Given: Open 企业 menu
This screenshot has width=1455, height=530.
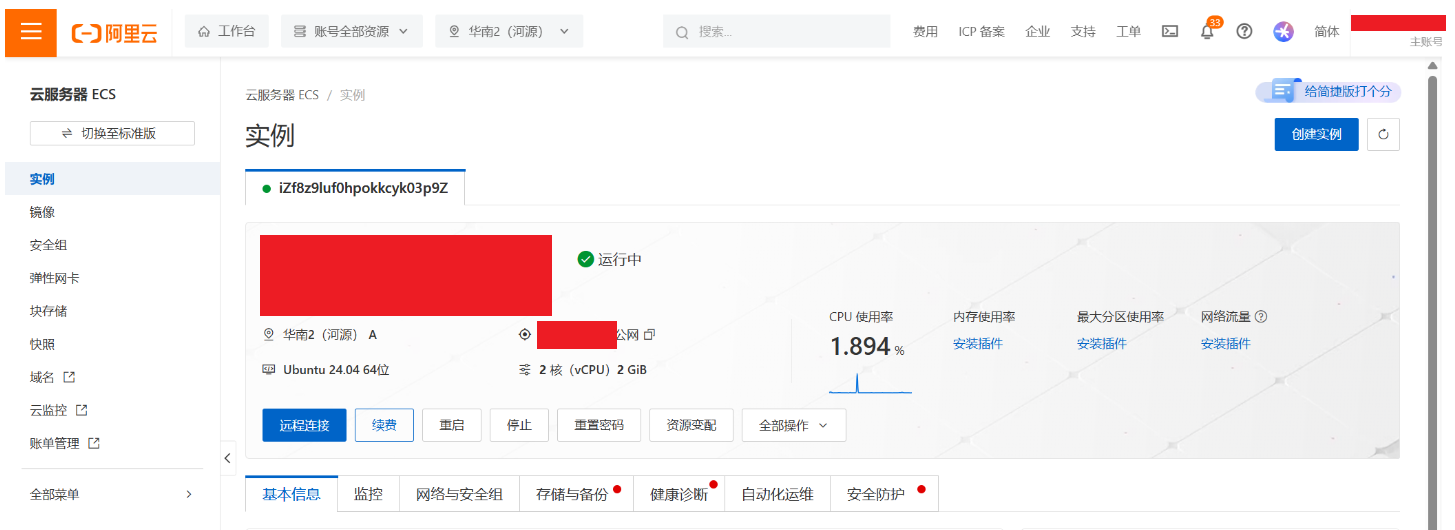Looking at the screenshot, I should pyautogui.click(x=1038, y=32).
